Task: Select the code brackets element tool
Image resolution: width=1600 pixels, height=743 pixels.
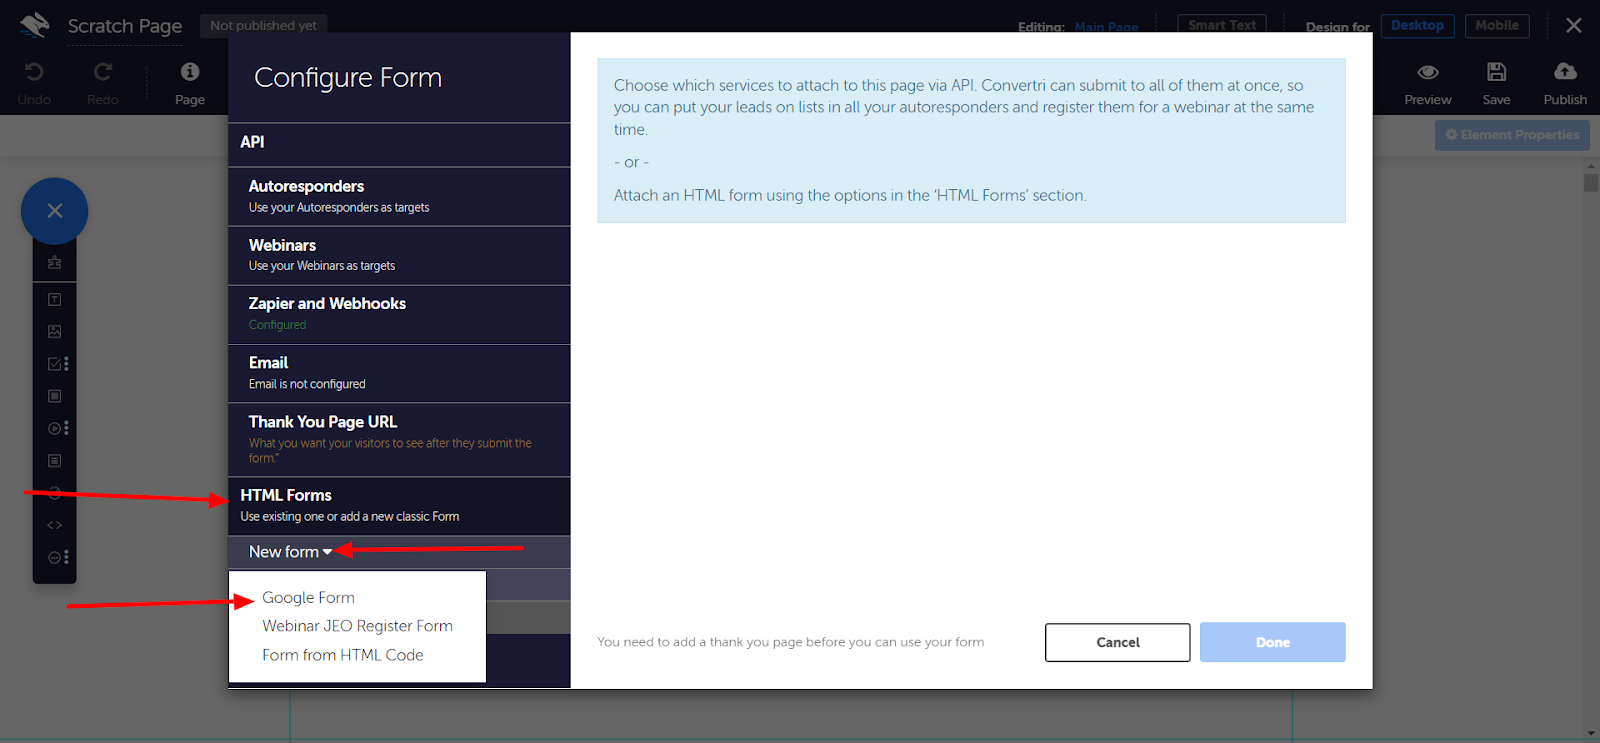Action: point(55,525)
